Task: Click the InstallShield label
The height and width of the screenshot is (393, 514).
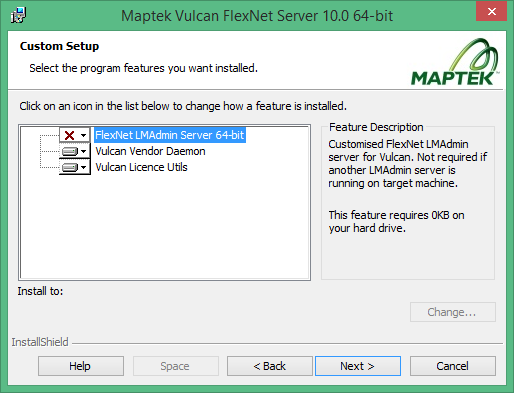Action: point(40,342)
